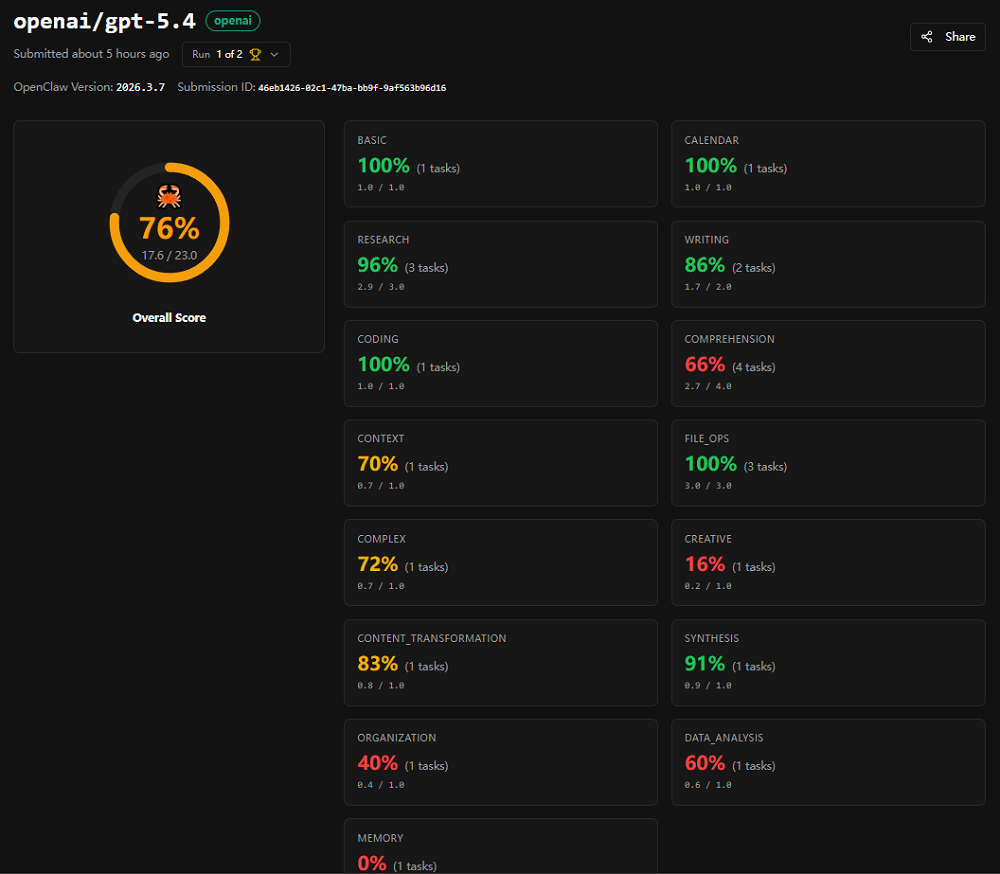Open the SYNTHESIS 91% score card
Screen dimensions: 1000x874
click(x=827, y=662)
